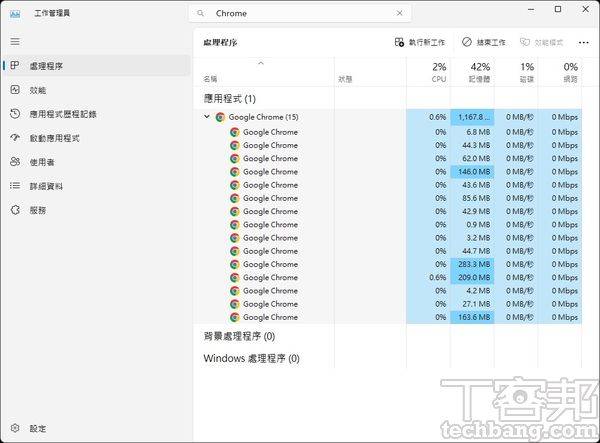Click the Chrome search input field

(x=300, y=13)
